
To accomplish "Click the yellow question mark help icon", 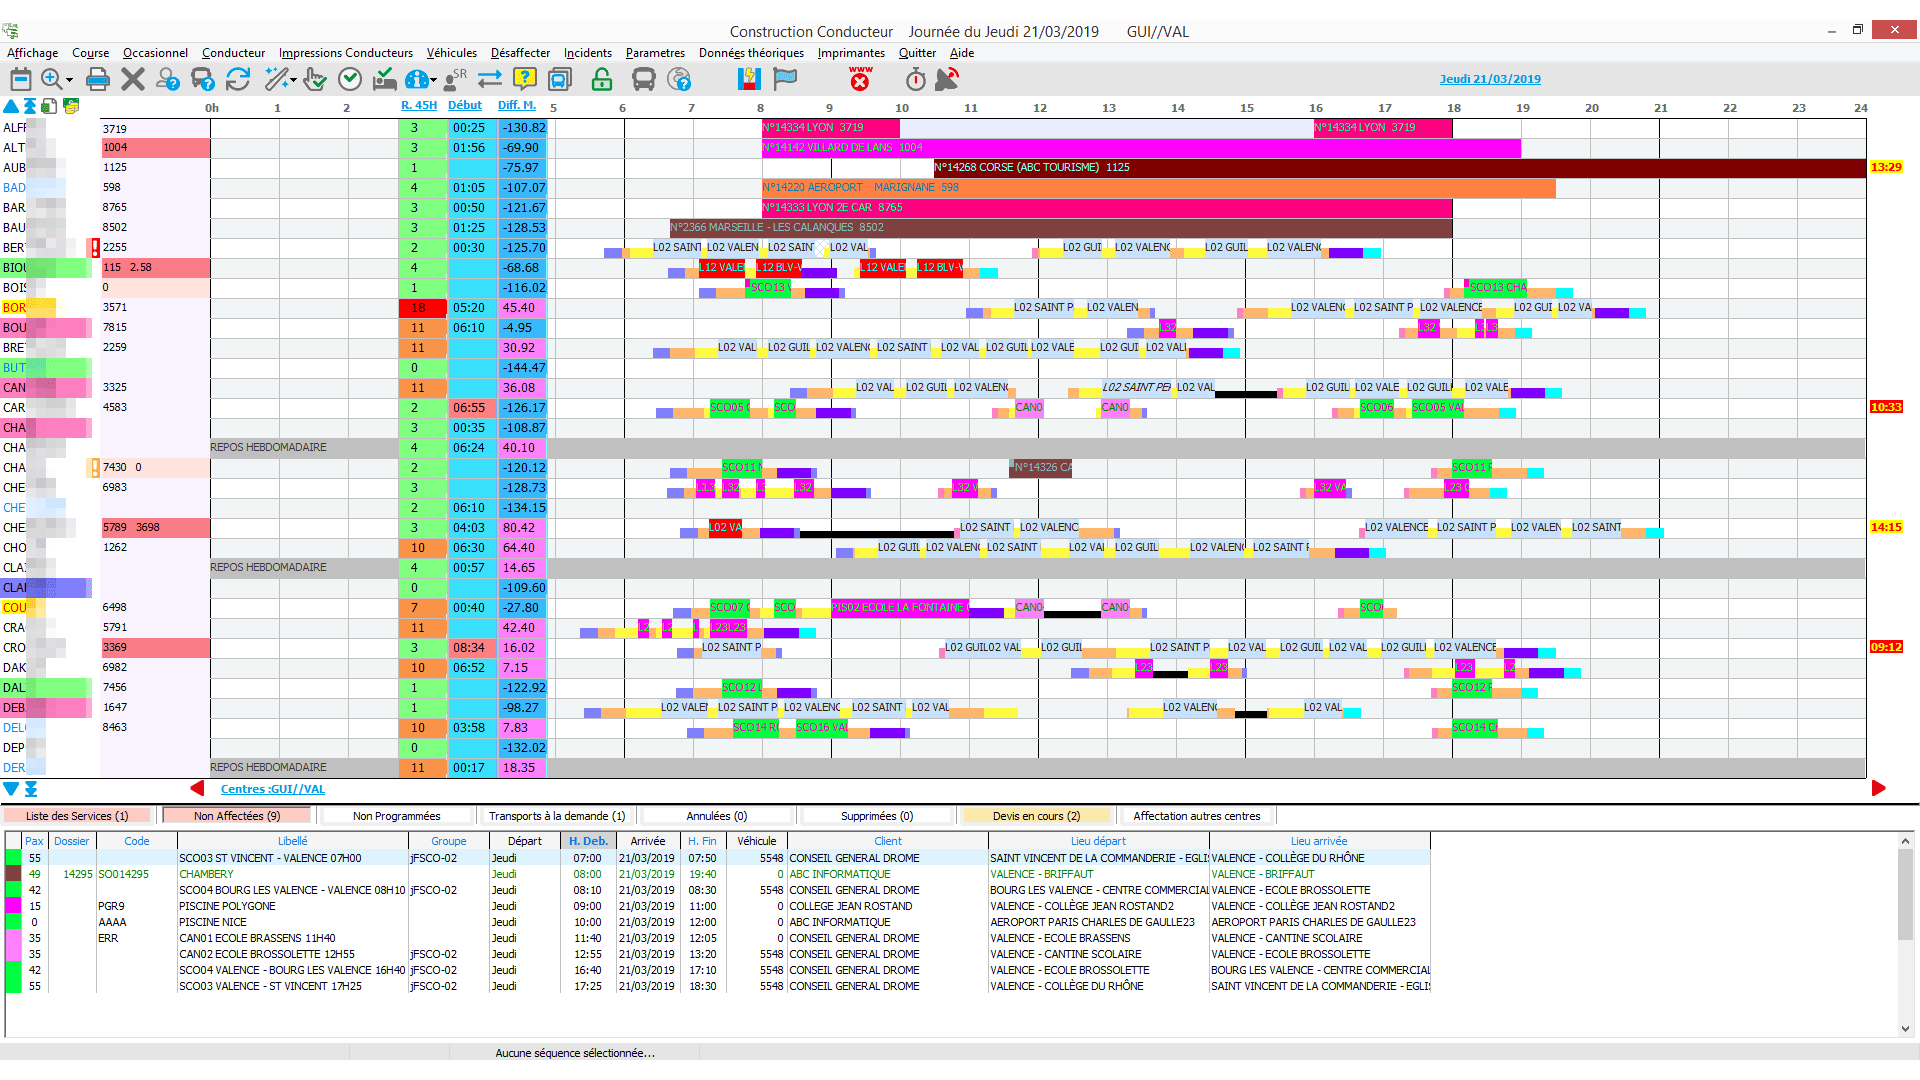I will pos(524,79).
